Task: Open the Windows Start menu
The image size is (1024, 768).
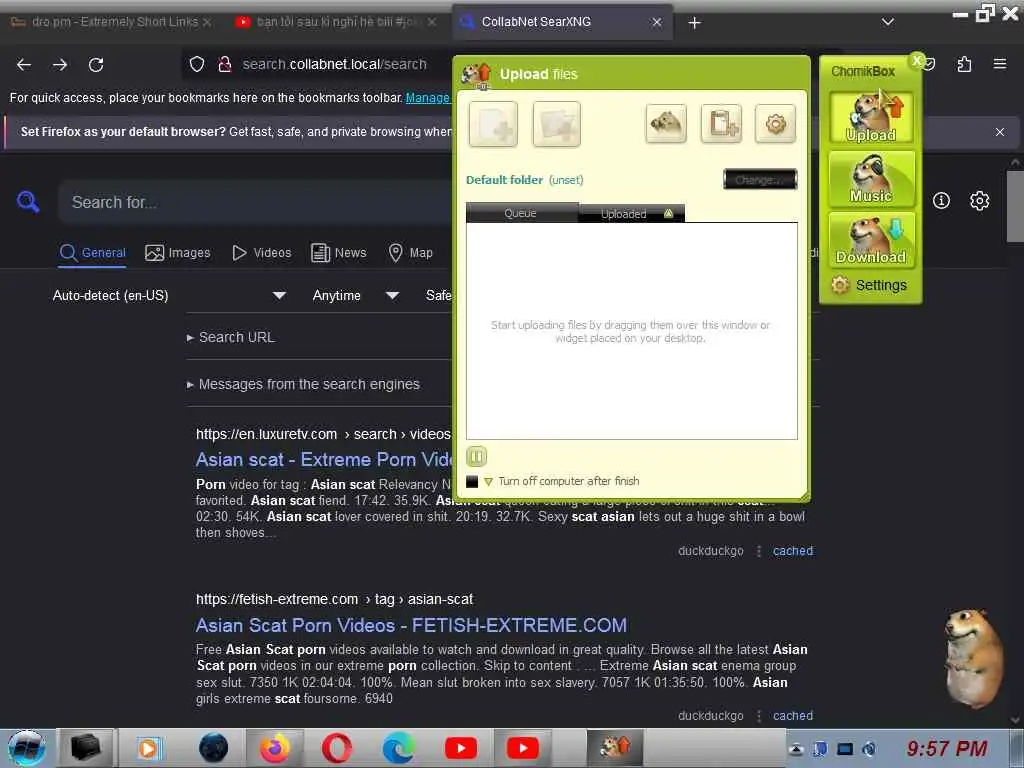Action: click(27, 748)
